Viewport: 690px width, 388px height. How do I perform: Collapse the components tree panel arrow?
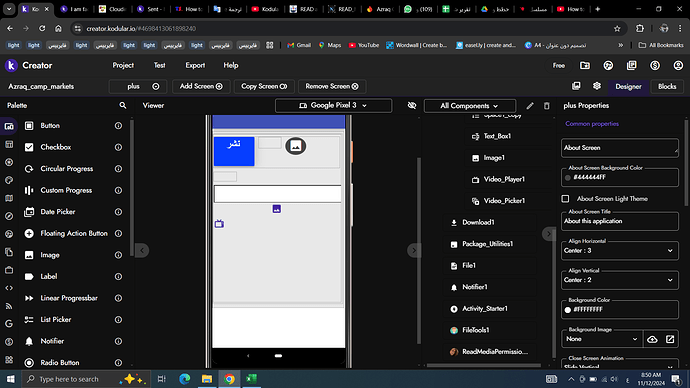pos(414,250)
